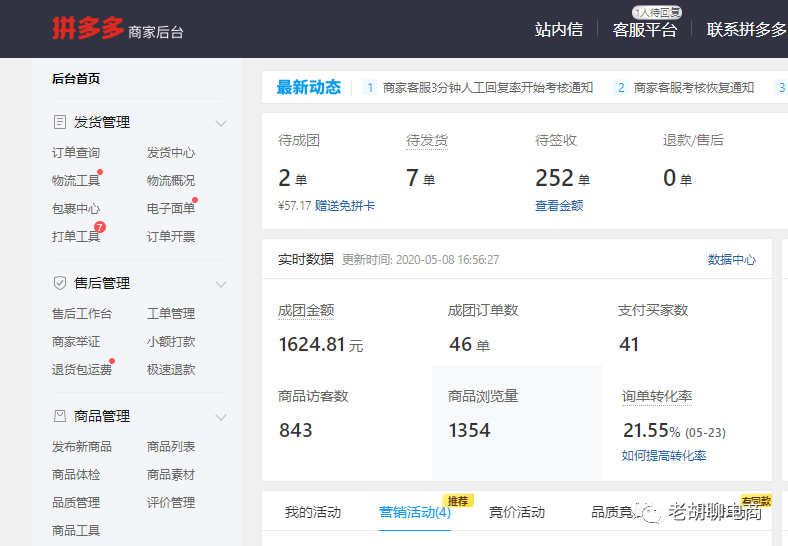Click the 售后管理 shield icon
Image resolution: width=788 pixels, height=546 pixels.
coord(60,283)
